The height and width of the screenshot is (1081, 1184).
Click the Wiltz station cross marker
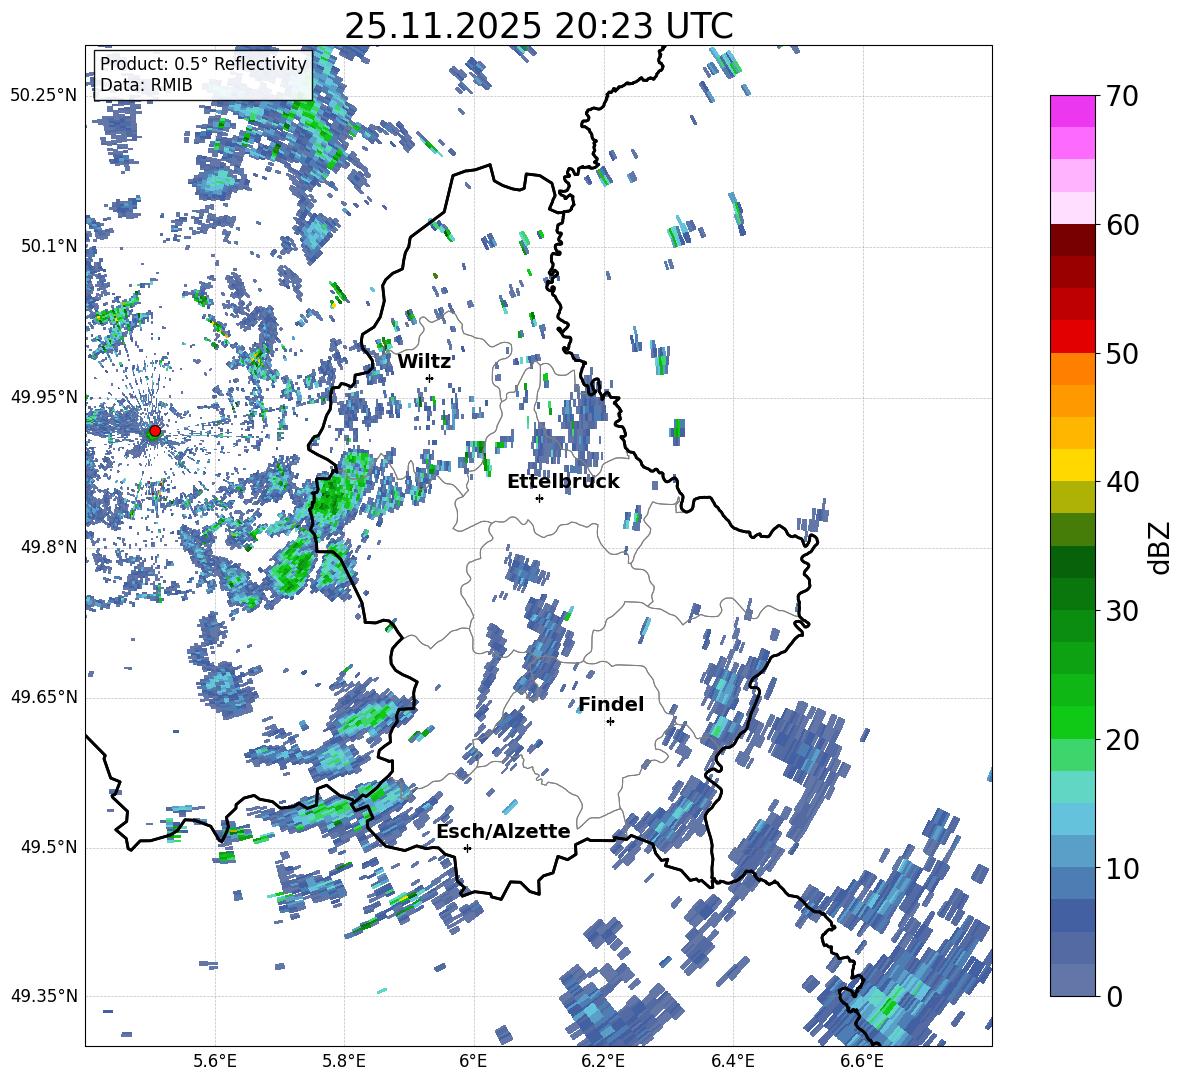pos(430,378)
